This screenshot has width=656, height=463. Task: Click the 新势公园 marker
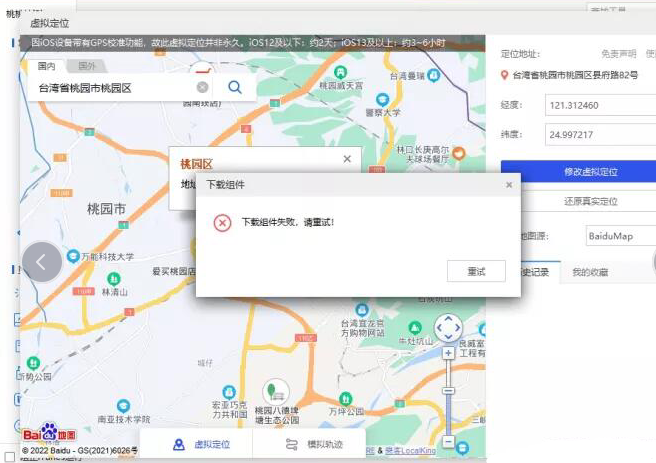pos(33,363)
